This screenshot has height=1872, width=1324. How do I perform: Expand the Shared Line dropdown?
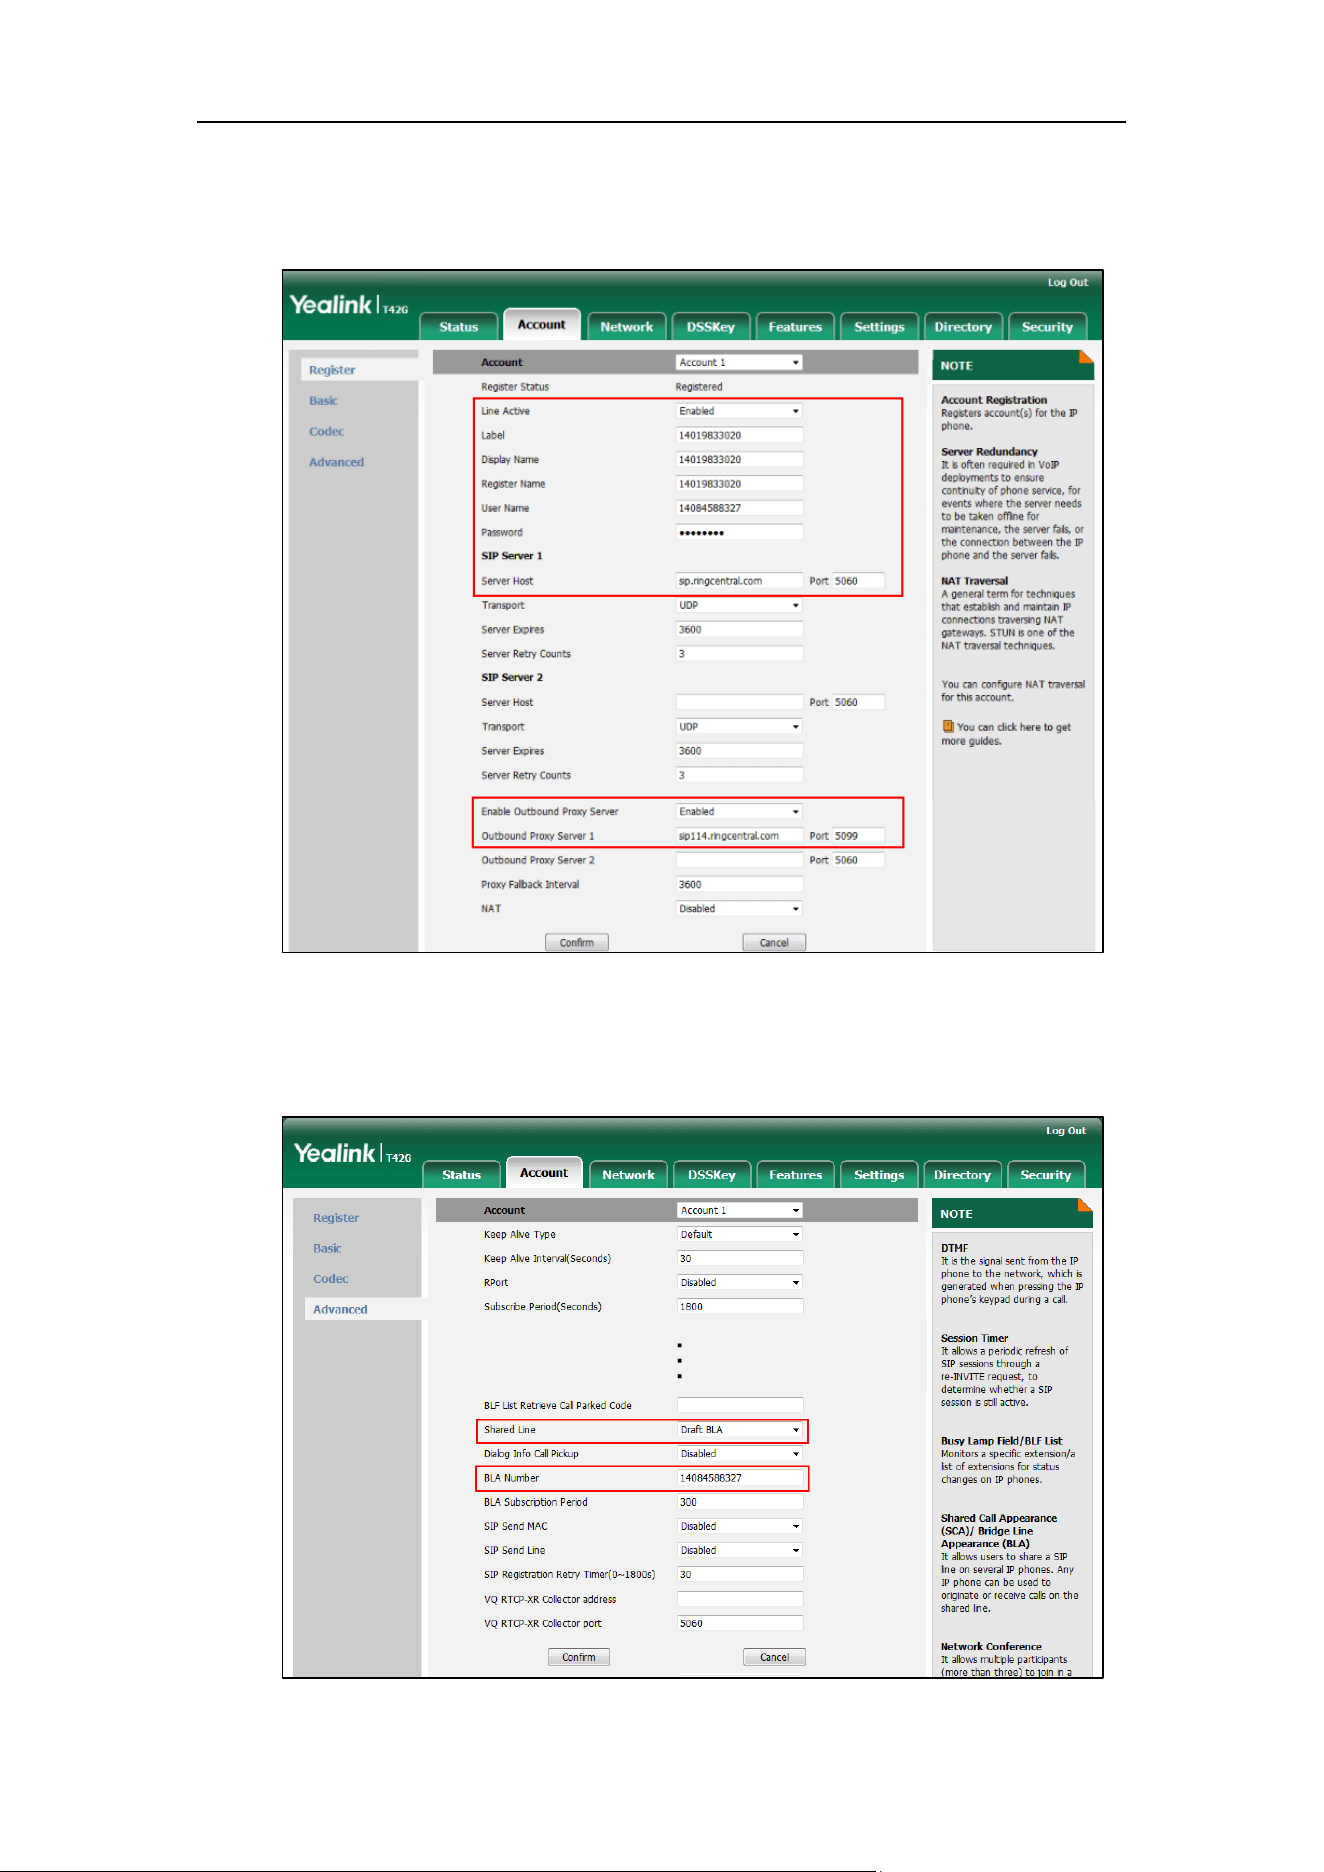tap(740, 1430)
